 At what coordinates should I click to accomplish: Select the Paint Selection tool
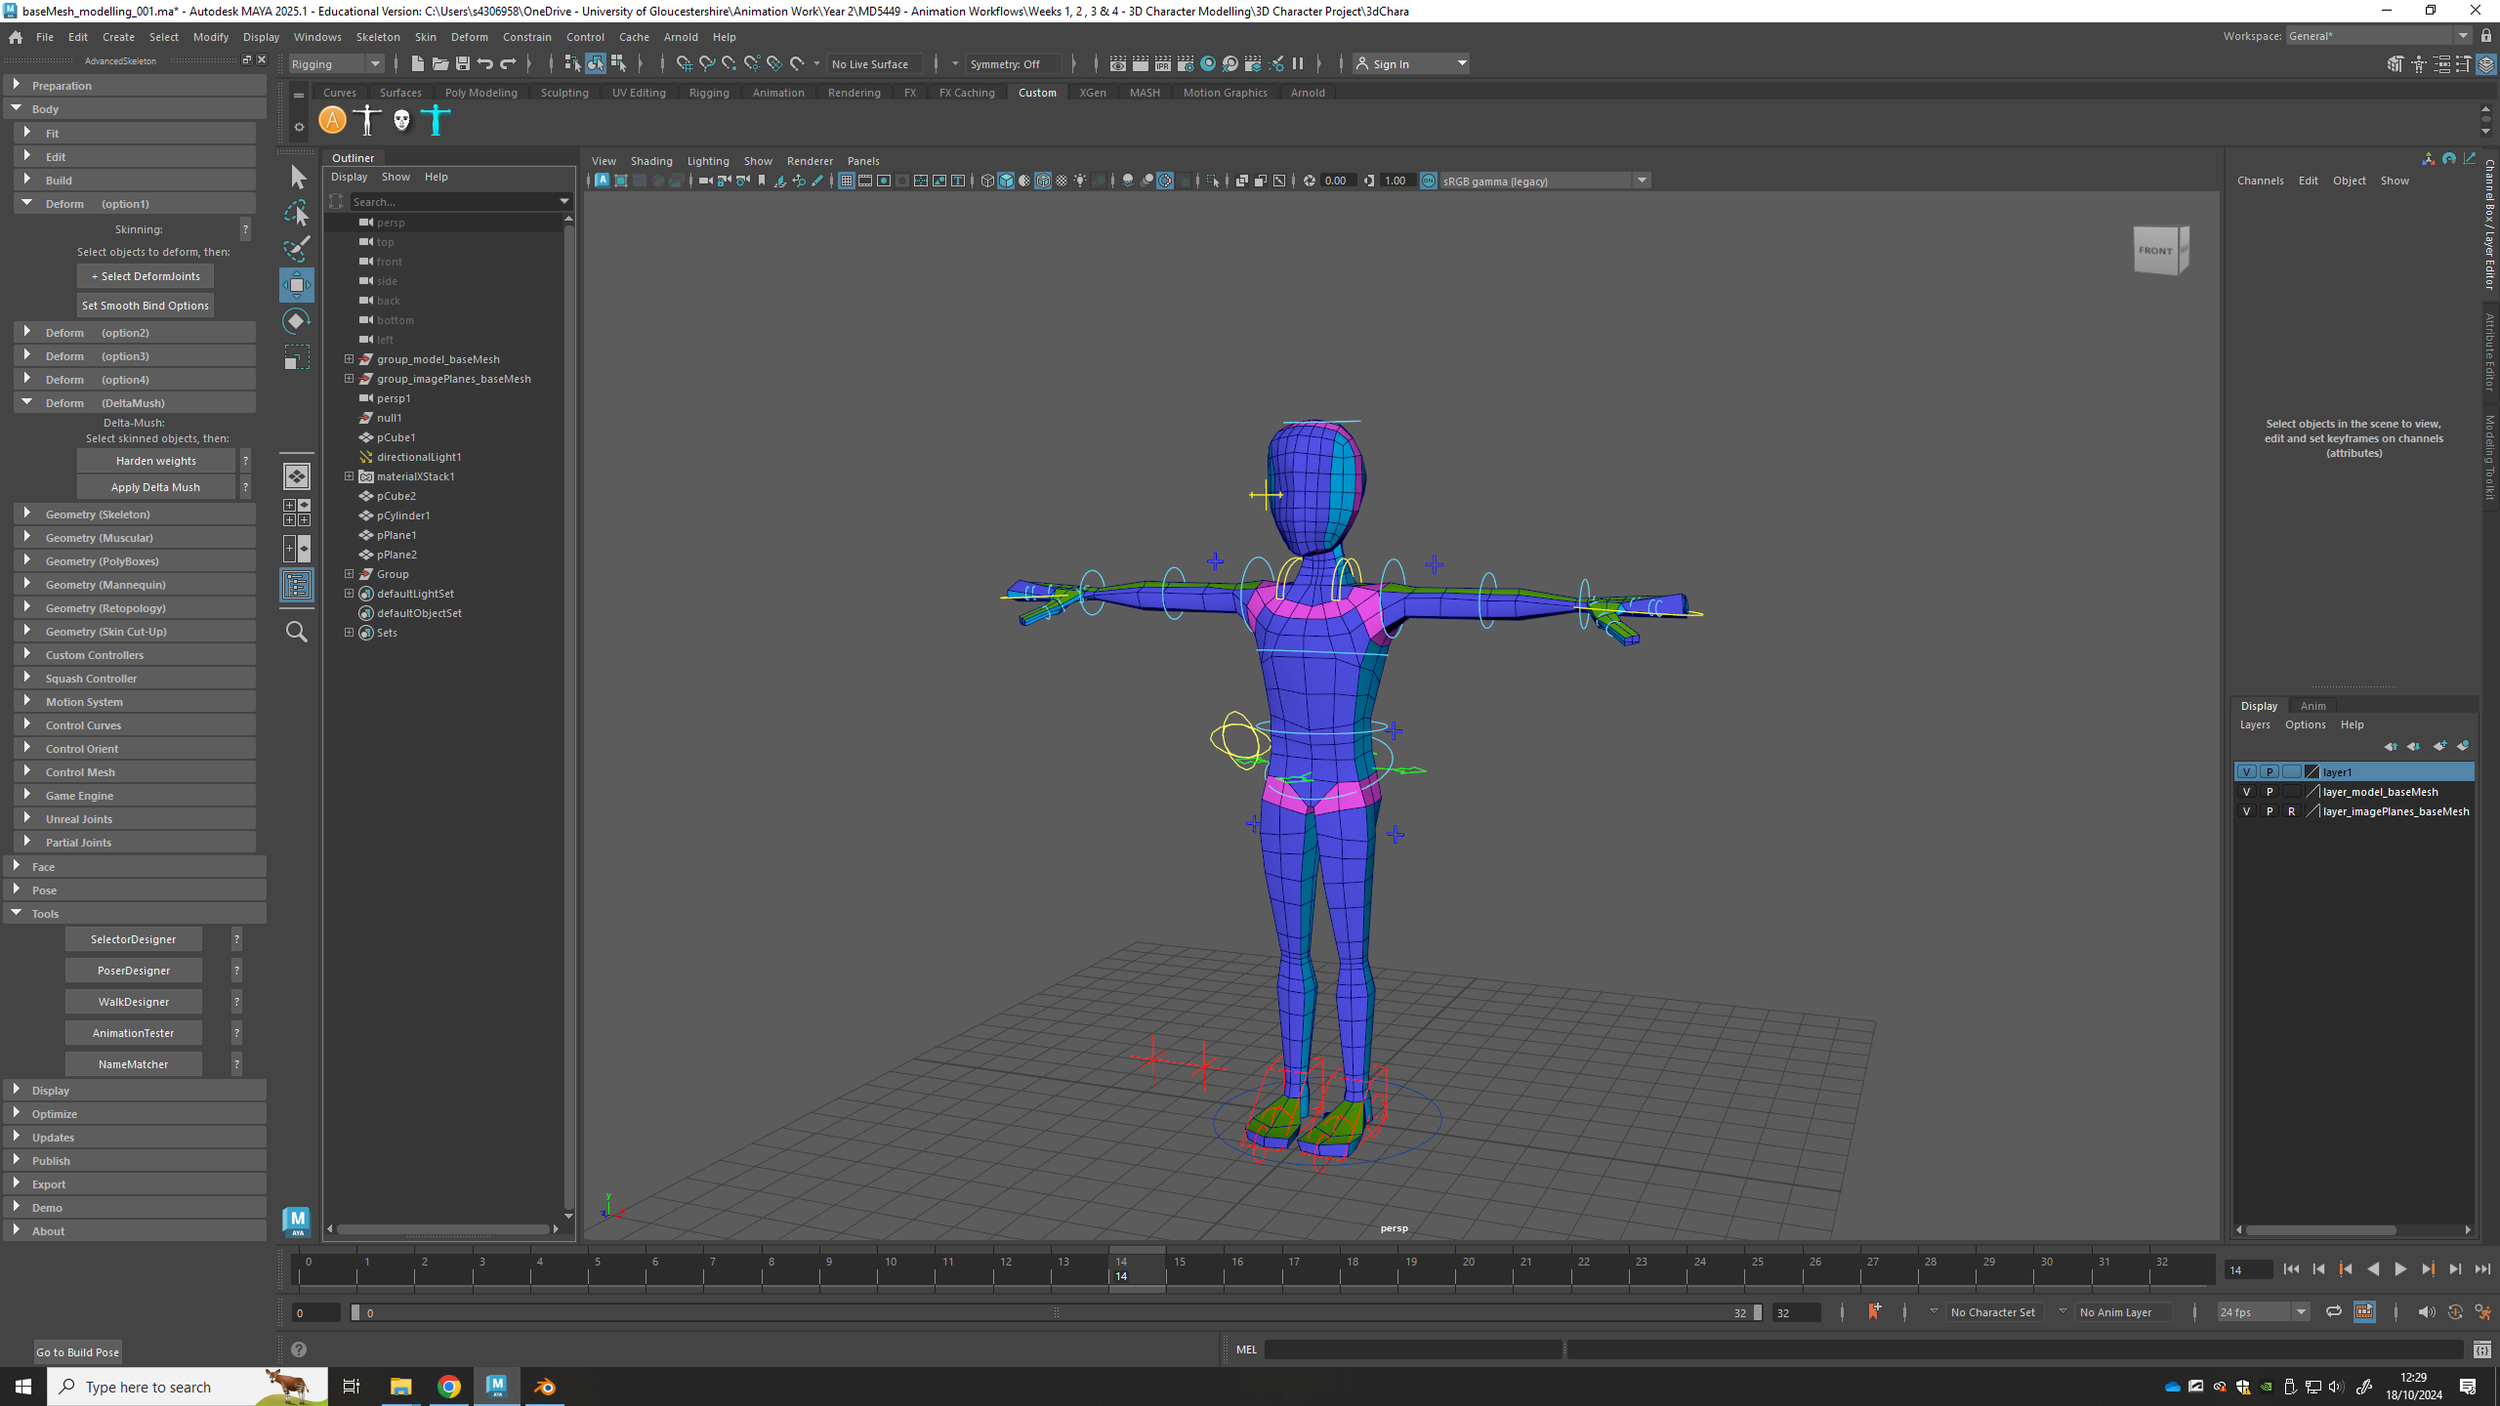297,248
